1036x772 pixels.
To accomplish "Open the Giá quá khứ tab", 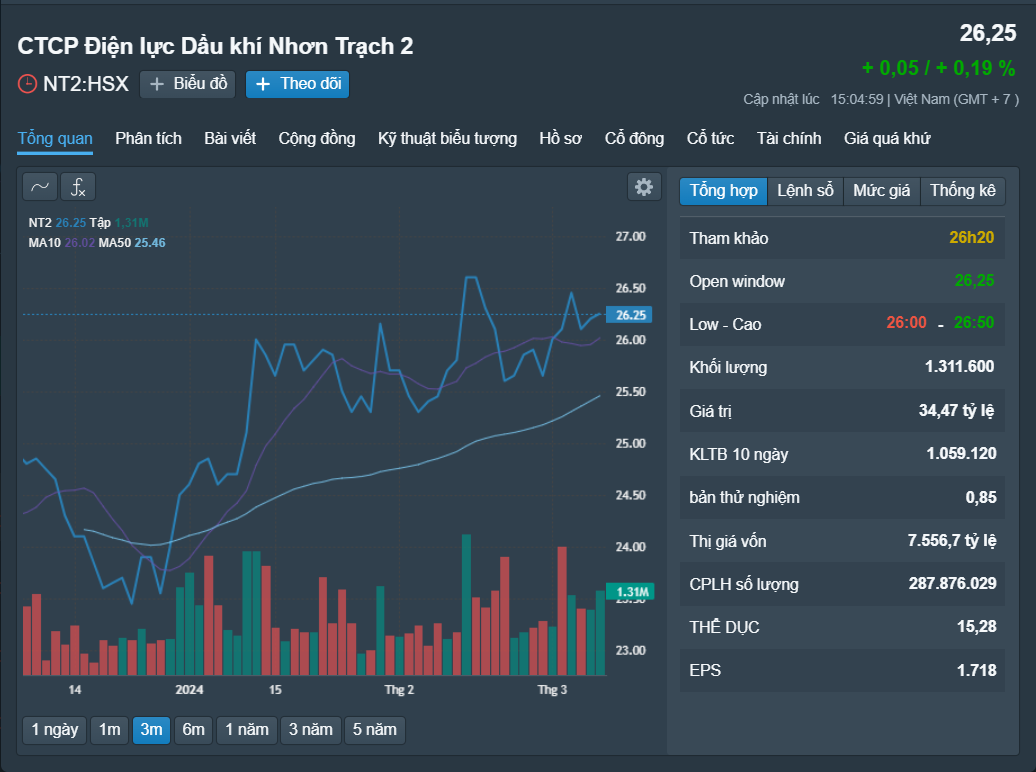I will [887, 139].
